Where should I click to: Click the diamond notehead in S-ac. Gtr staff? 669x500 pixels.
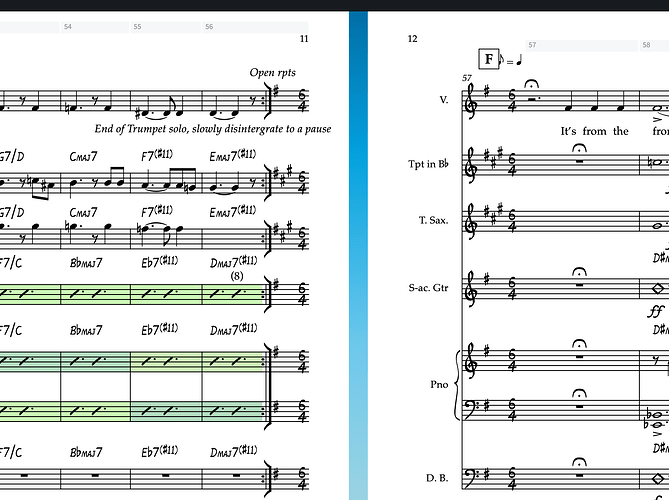pos(658,289)
